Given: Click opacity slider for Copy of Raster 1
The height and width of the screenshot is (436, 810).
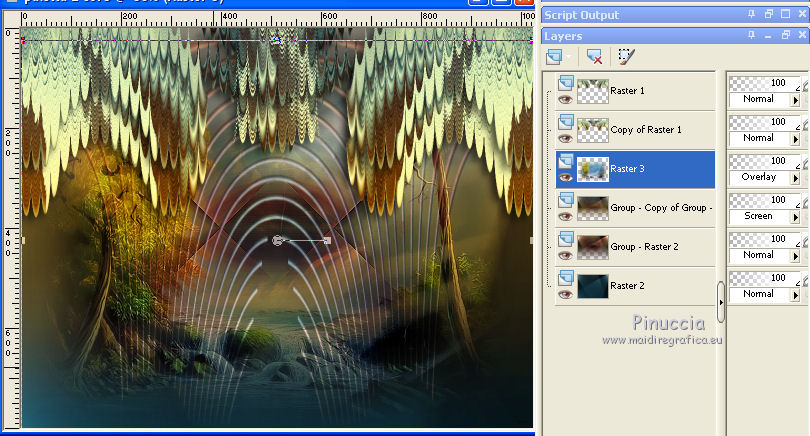Looking at the screenshot, I should 765,122.
